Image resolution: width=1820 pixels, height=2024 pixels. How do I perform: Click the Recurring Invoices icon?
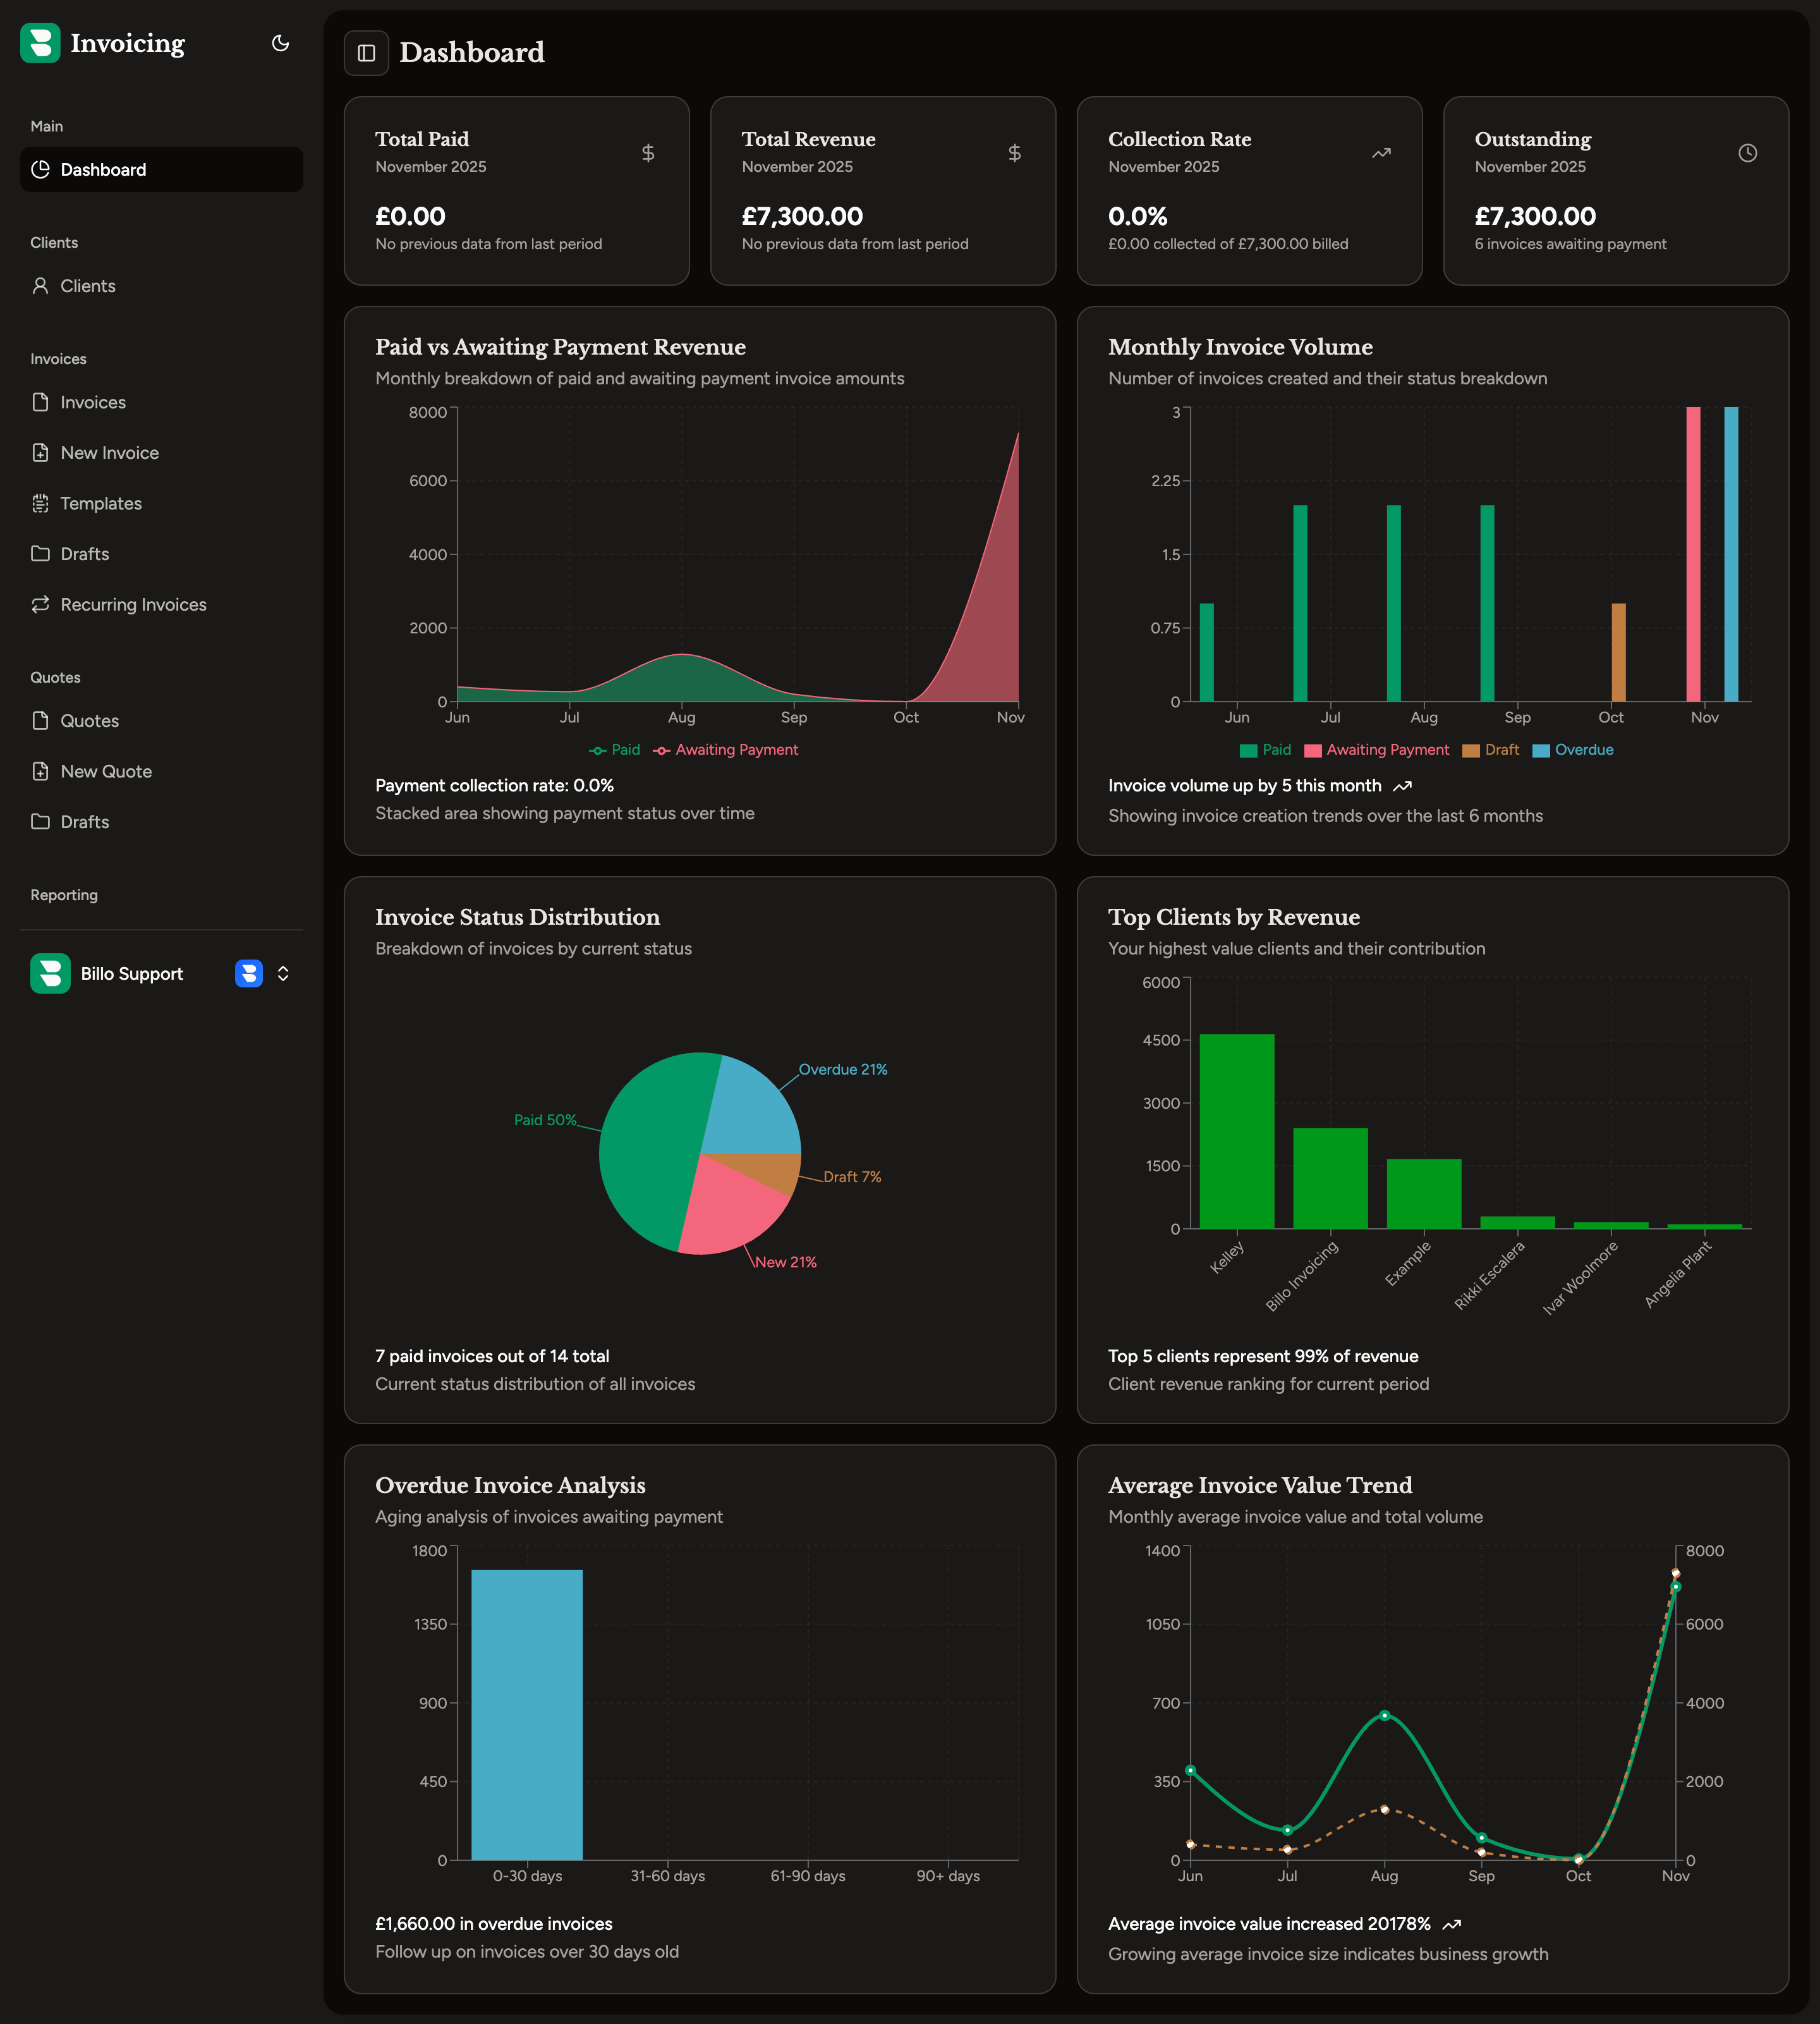point(40,604)
